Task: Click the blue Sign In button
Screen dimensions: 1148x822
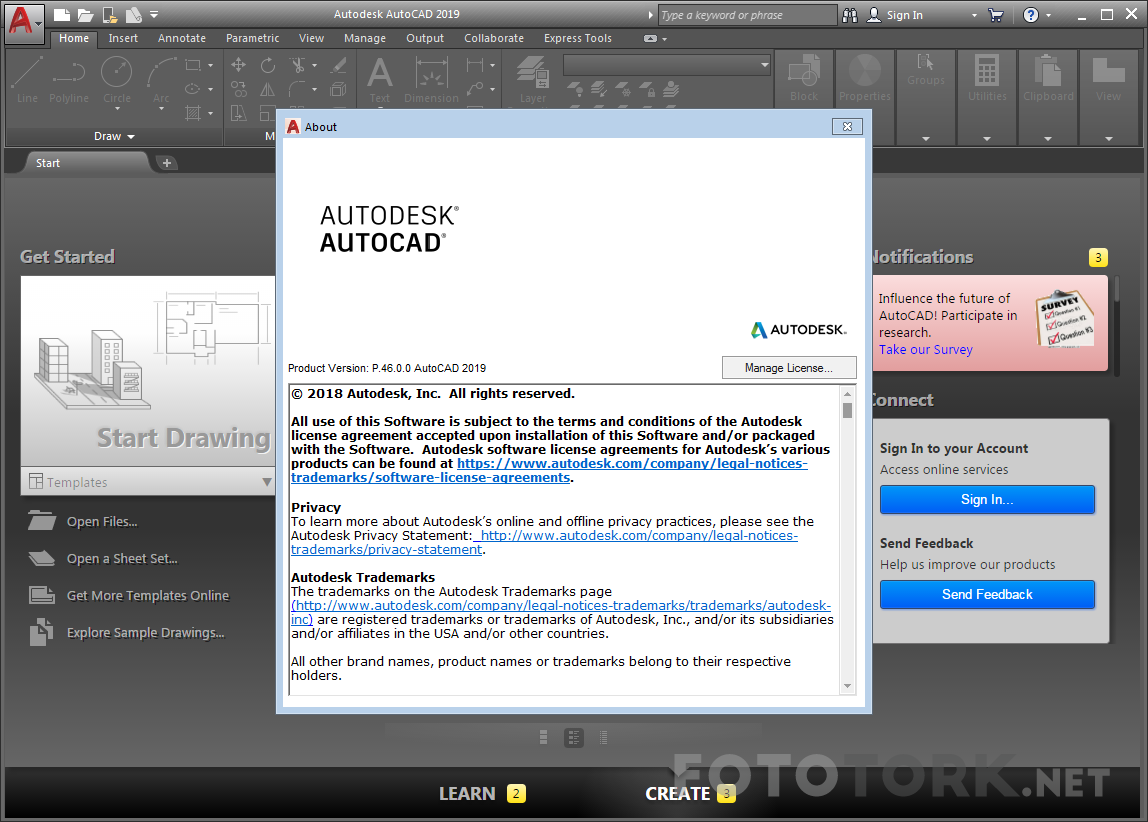Action: click(x=987, y=499)
